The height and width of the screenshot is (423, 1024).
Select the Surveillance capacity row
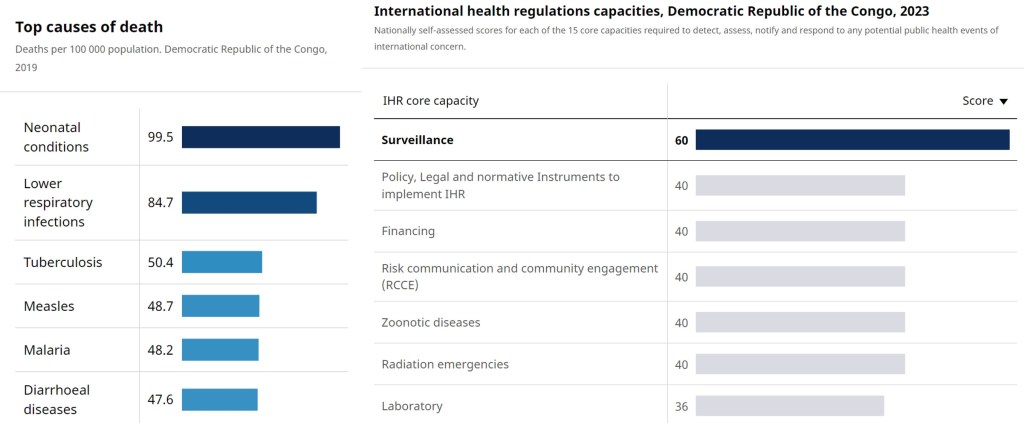tap(417, 140)
